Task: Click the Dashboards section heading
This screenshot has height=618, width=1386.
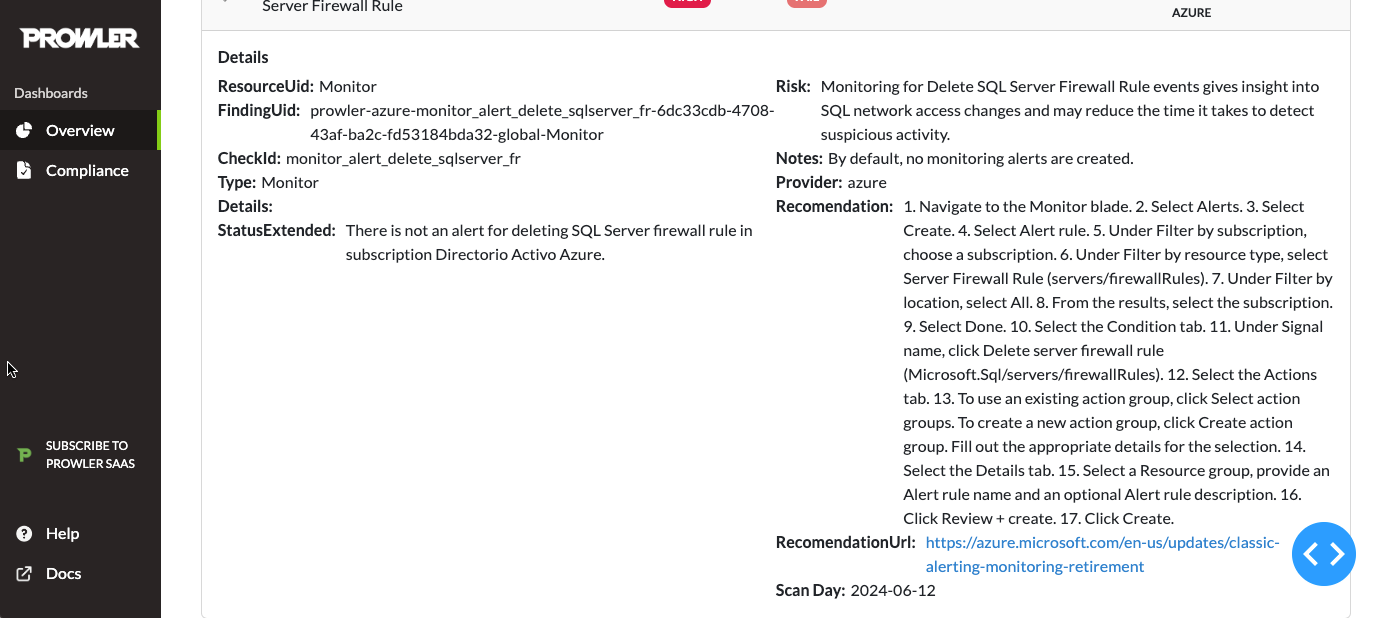Action: pyautogui.click(x=51, y=93)
